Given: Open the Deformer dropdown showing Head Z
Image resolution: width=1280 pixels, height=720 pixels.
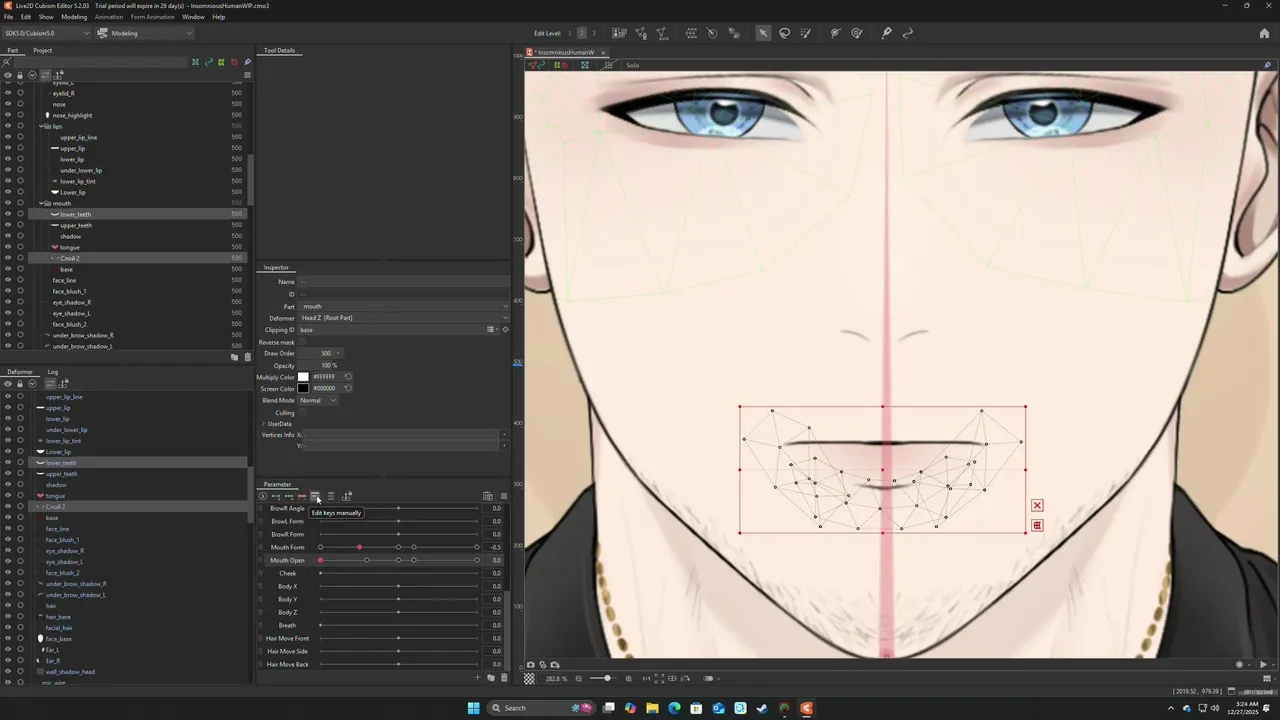Looking at the screenshot, I should (404, 318).
